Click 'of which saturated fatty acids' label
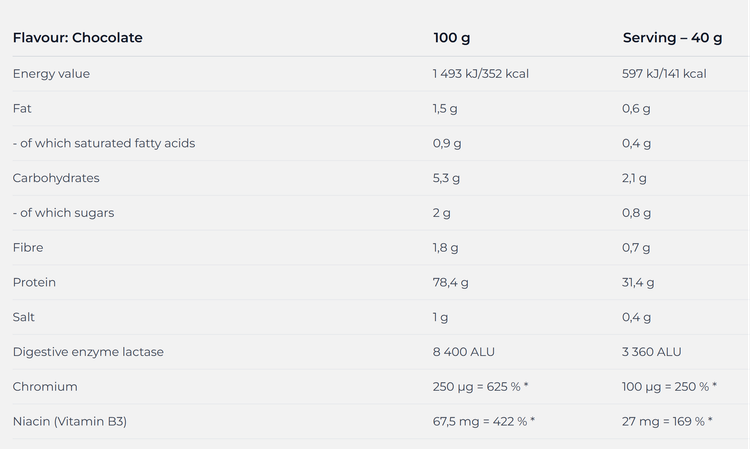The height and width of the screenshot is (449, 750). pos(104,143)
